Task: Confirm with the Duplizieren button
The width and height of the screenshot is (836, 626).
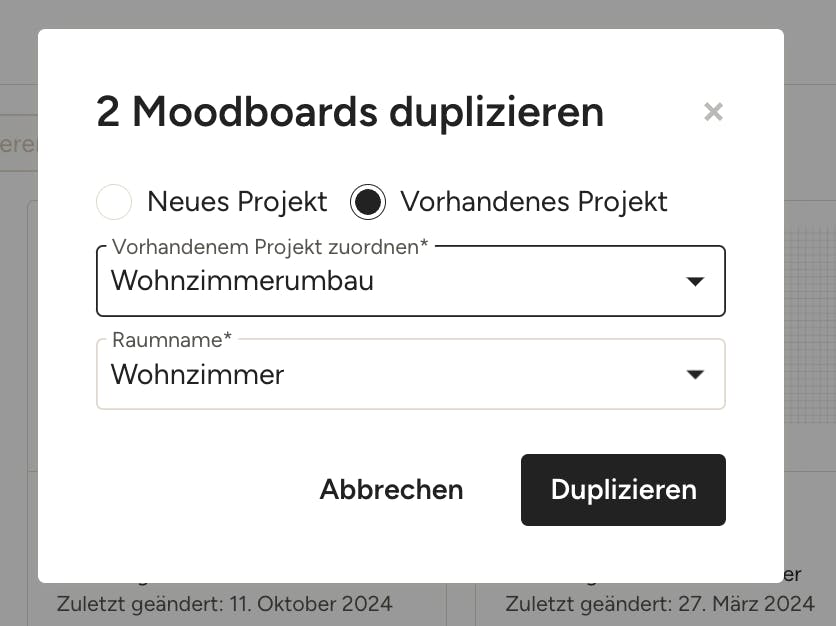Action: 623,489
